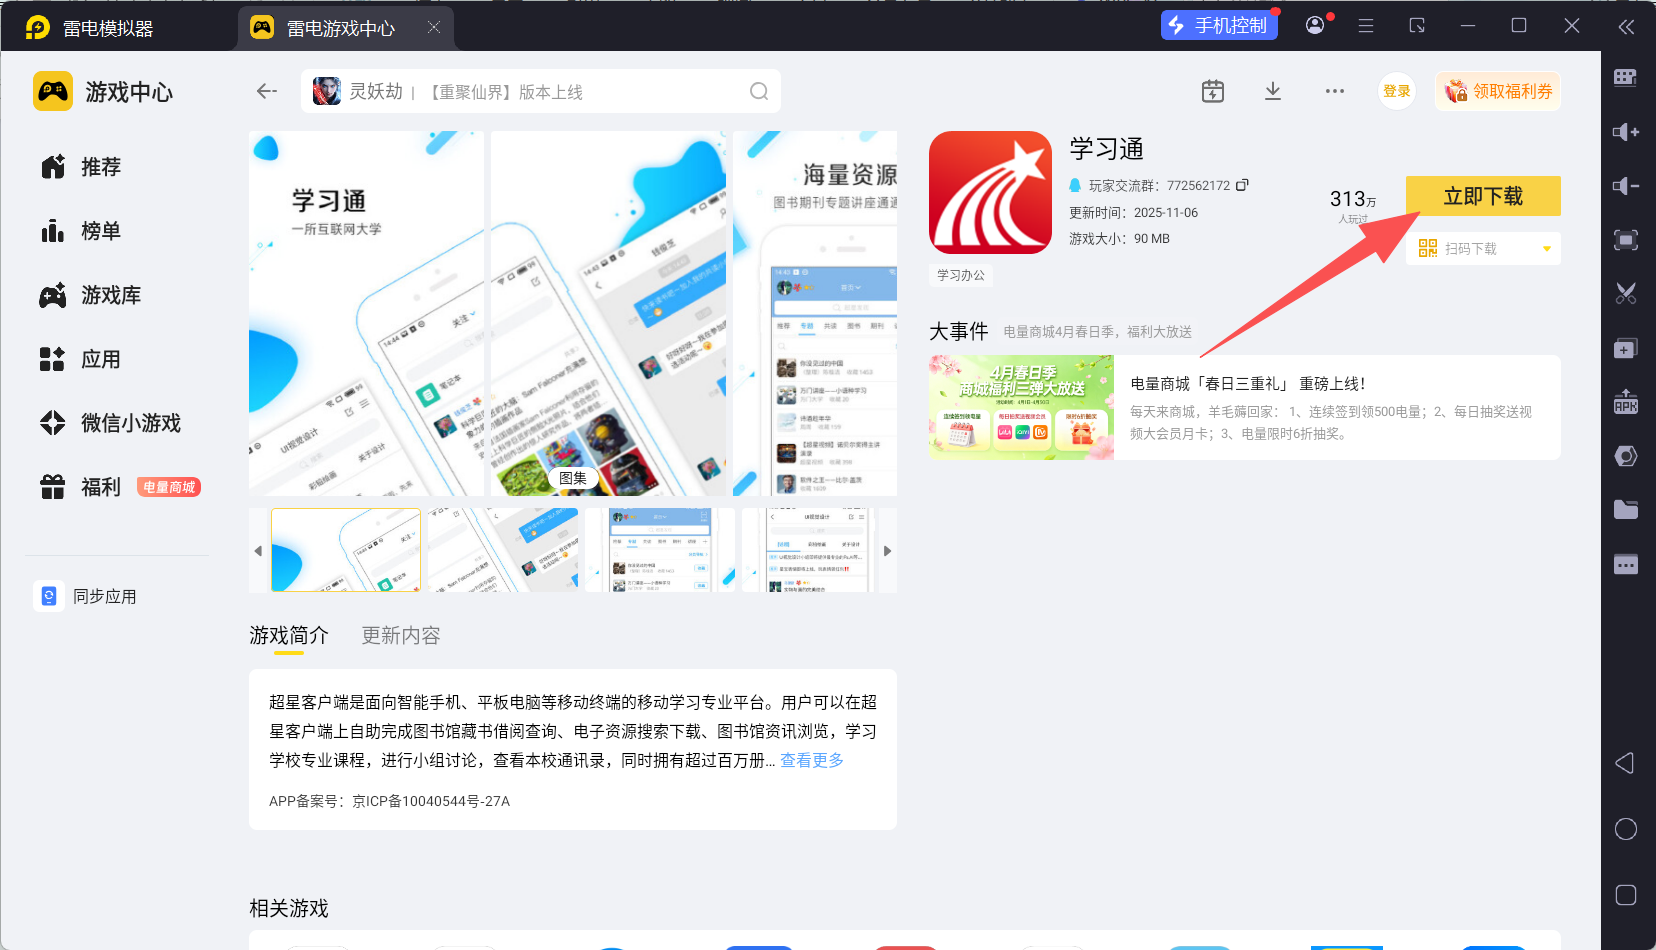Click the 电量商城 badge
Viewport: 1656px width, 950px height.
(169, 487)
